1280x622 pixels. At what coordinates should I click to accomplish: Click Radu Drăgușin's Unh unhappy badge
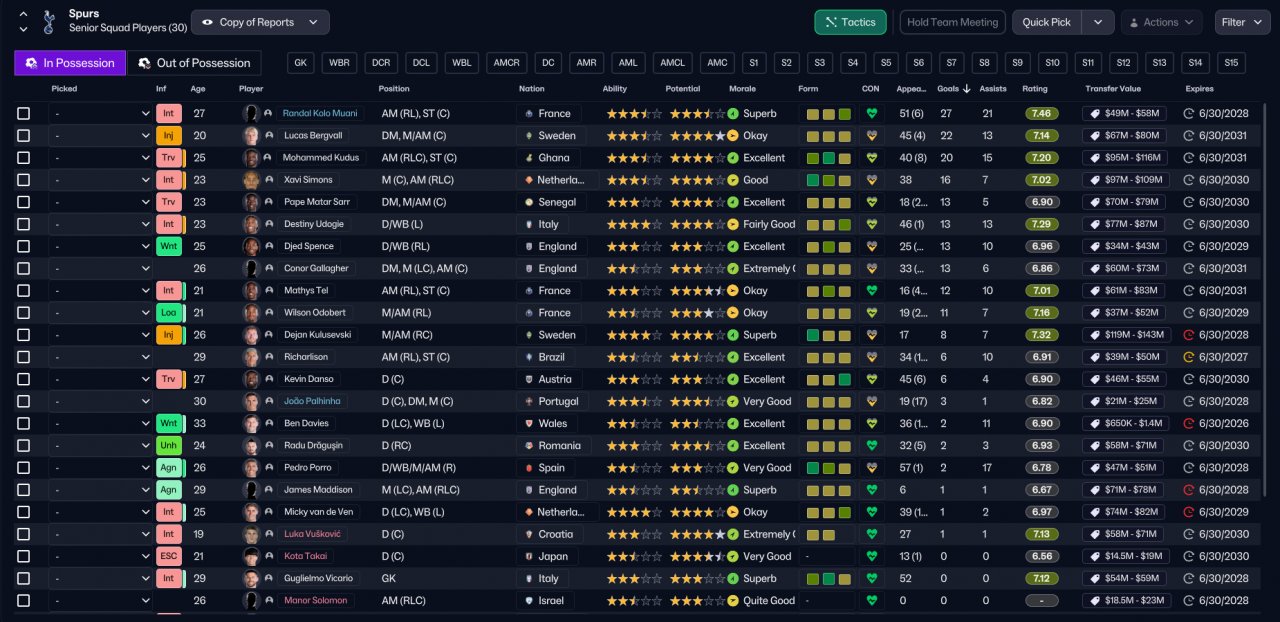pos(169,445)
